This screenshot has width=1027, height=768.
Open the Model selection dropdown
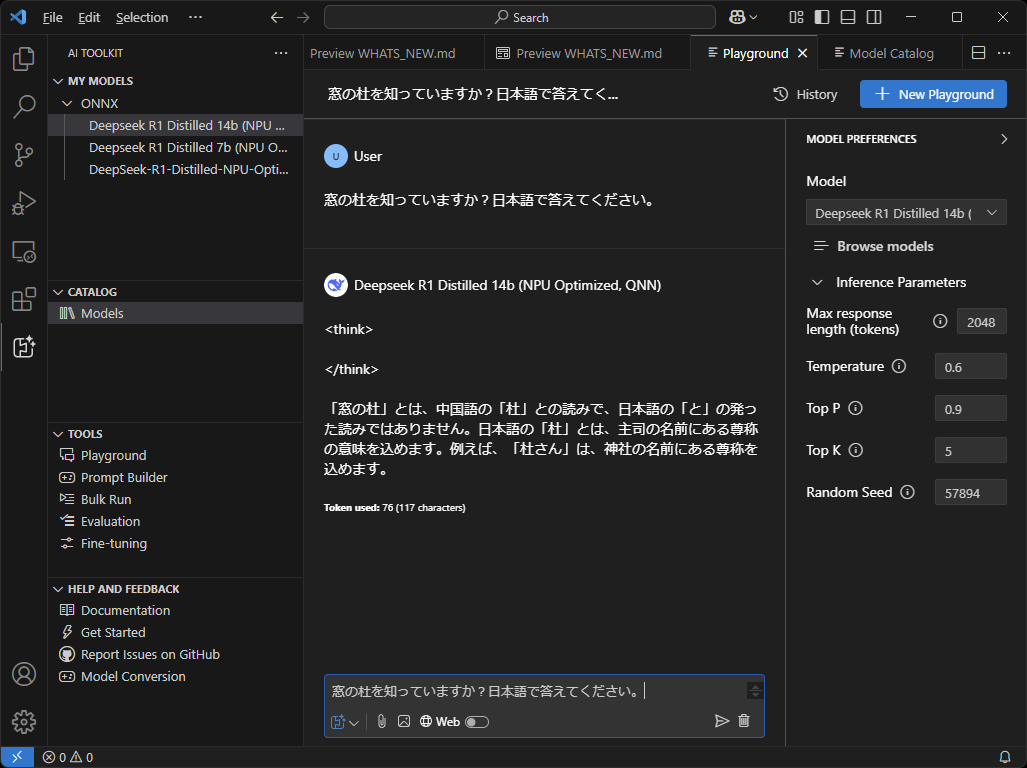pos(905,212)
